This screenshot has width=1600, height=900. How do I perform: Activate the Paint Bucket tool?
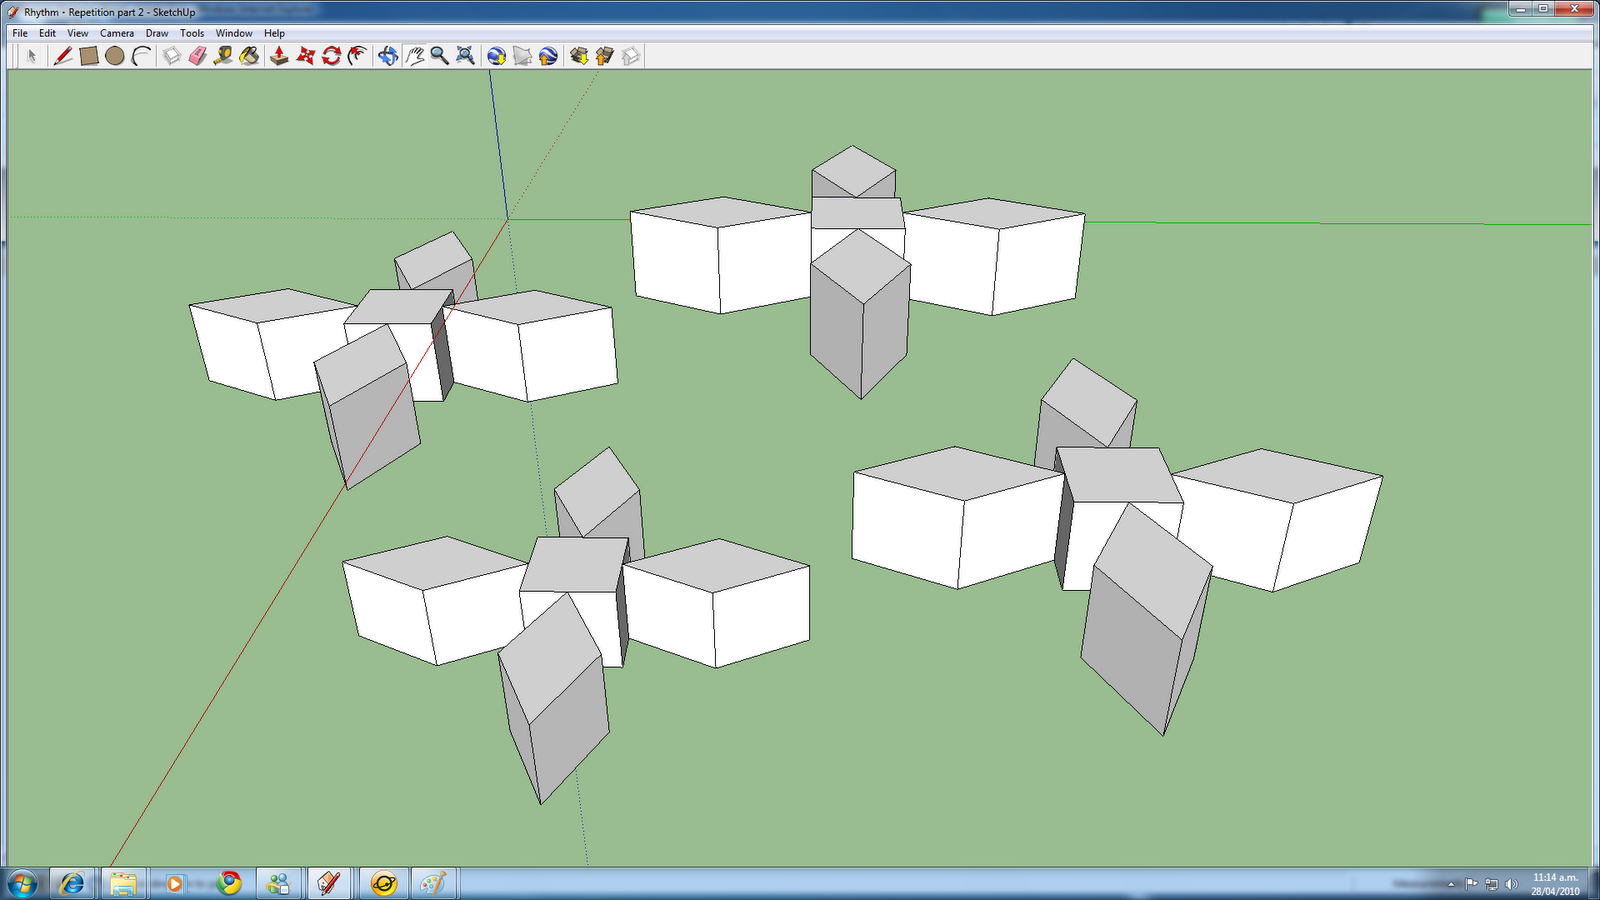pos(250,56)
